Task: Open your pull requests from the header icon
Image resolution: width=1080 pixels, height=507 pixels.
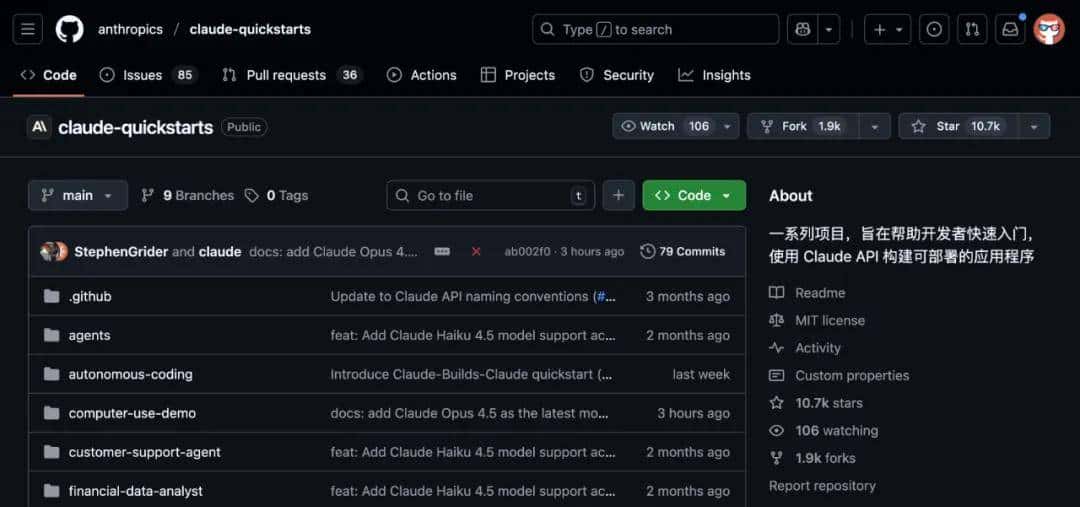Action: click(972, 30)
